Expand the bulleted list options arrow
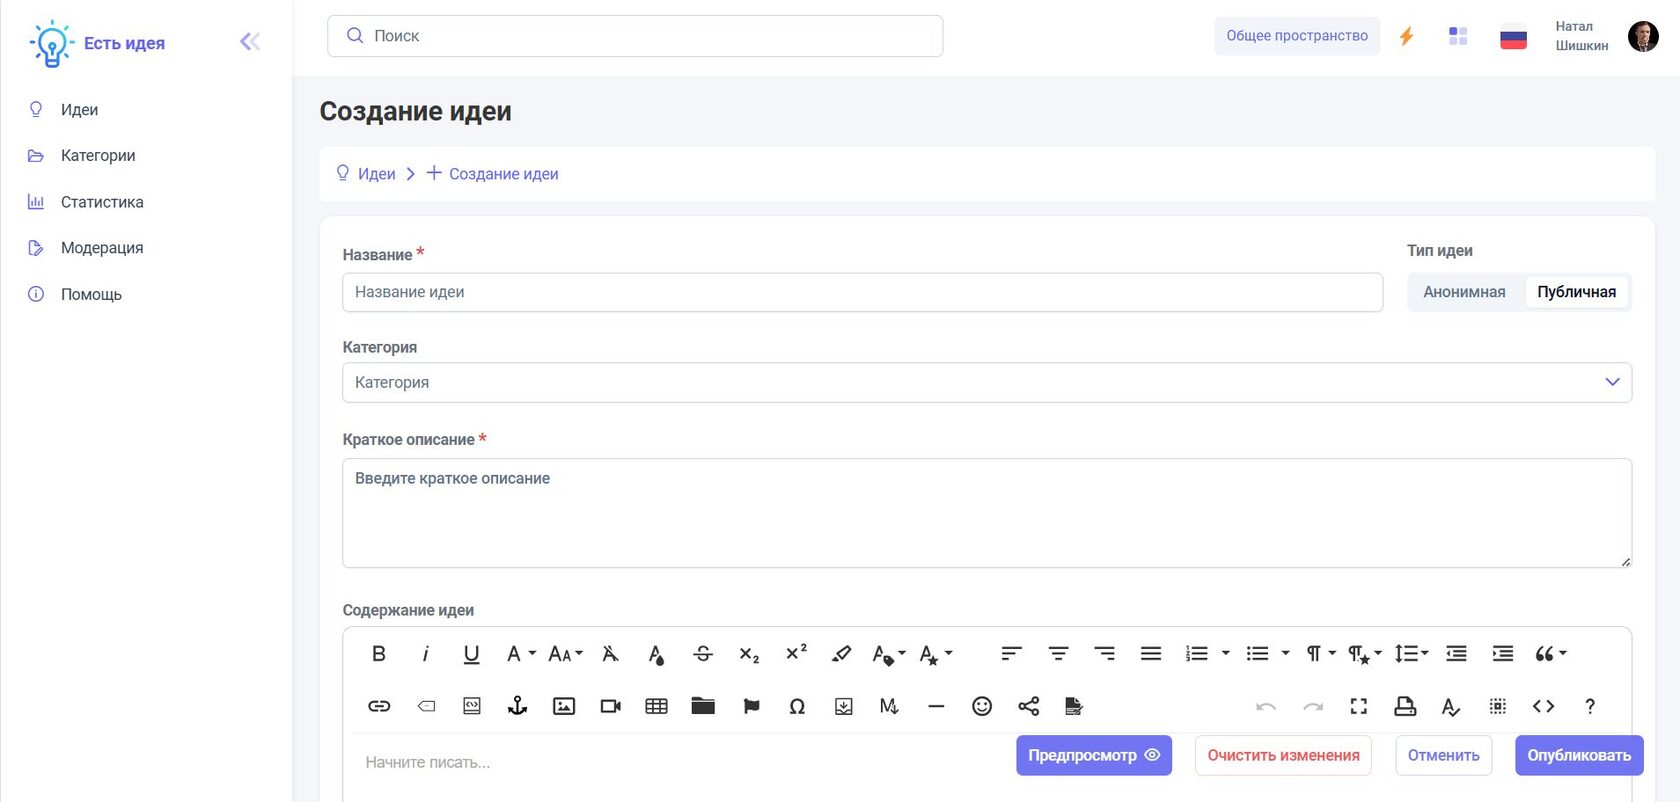Image resolution: width=1680 pixels, height=802 pixels. (x=1286, y=654)
